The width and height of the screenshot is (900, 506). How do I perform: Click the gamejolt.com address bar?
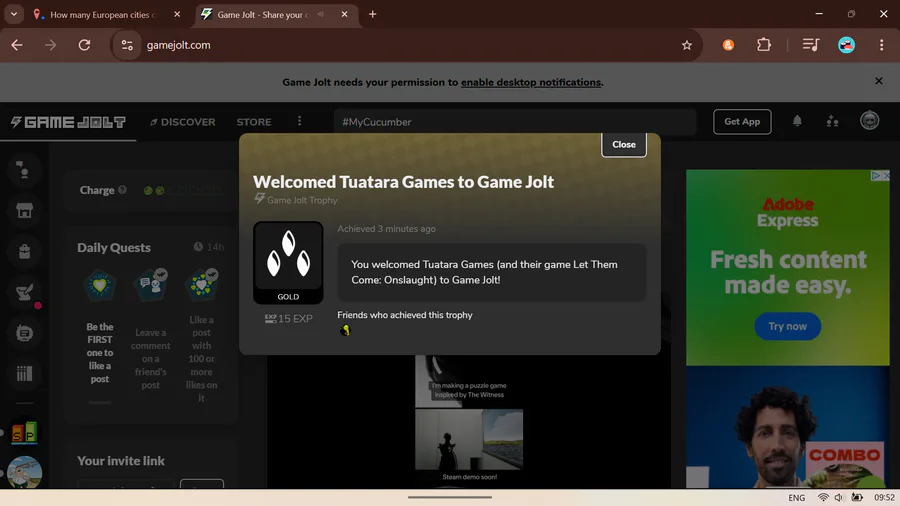click(406, 45)
